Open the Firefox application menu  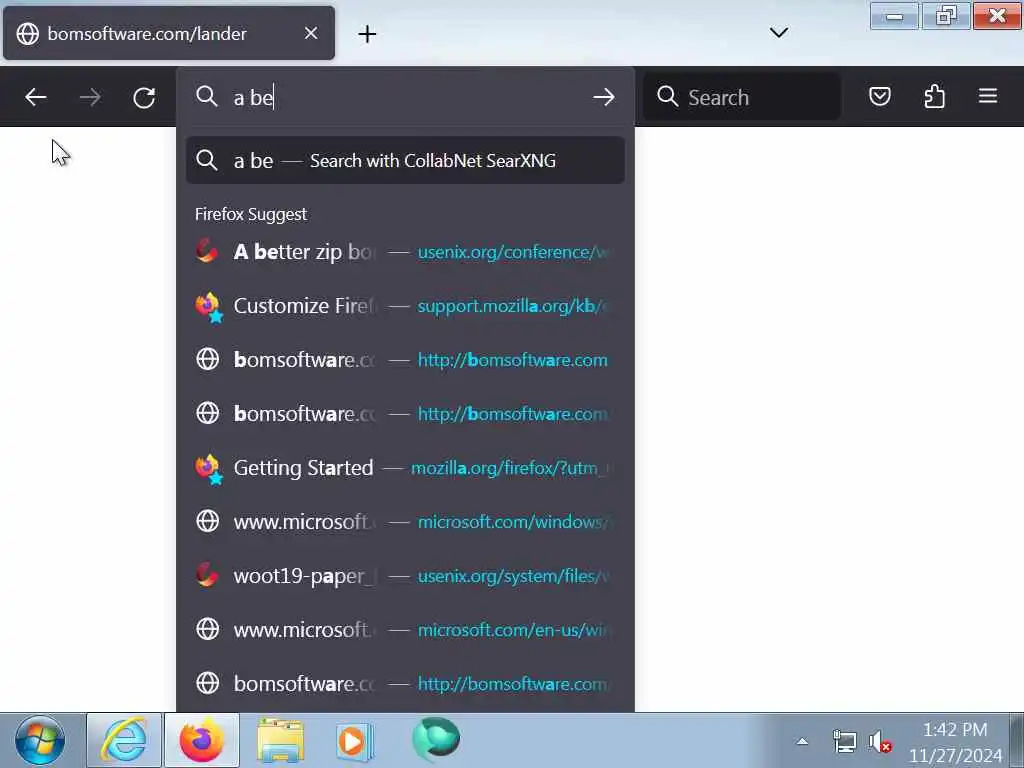[987, 97]
